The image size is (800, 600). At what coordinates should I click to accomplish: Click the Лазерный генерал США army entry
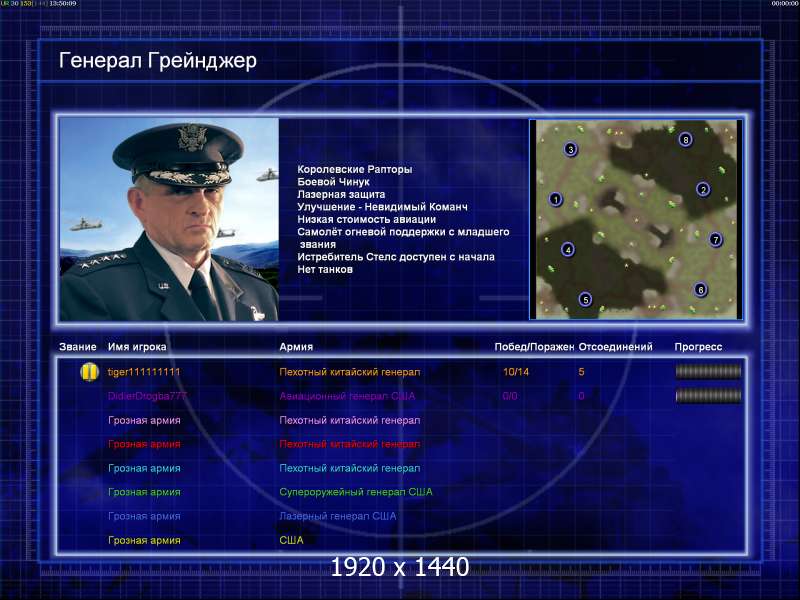pos(338,516)
